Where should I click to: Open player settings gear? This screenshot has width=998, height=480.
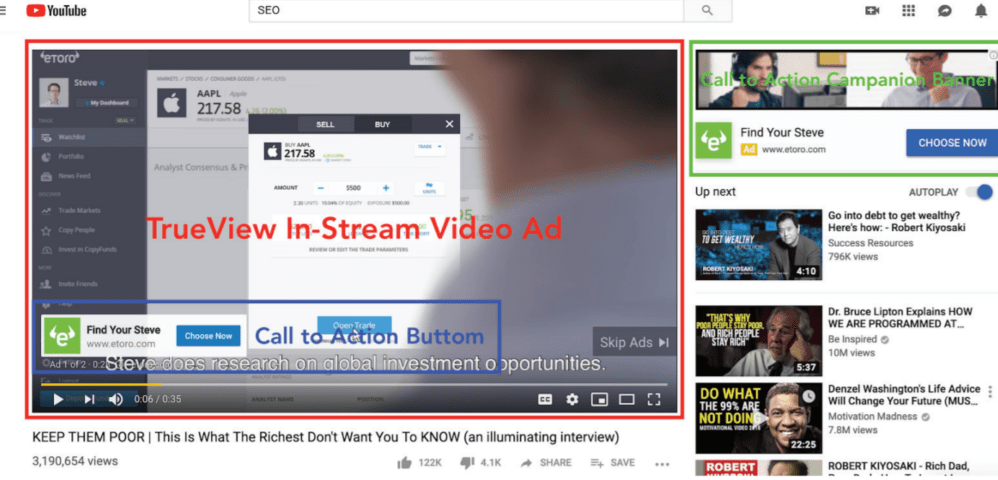point(572,399)
